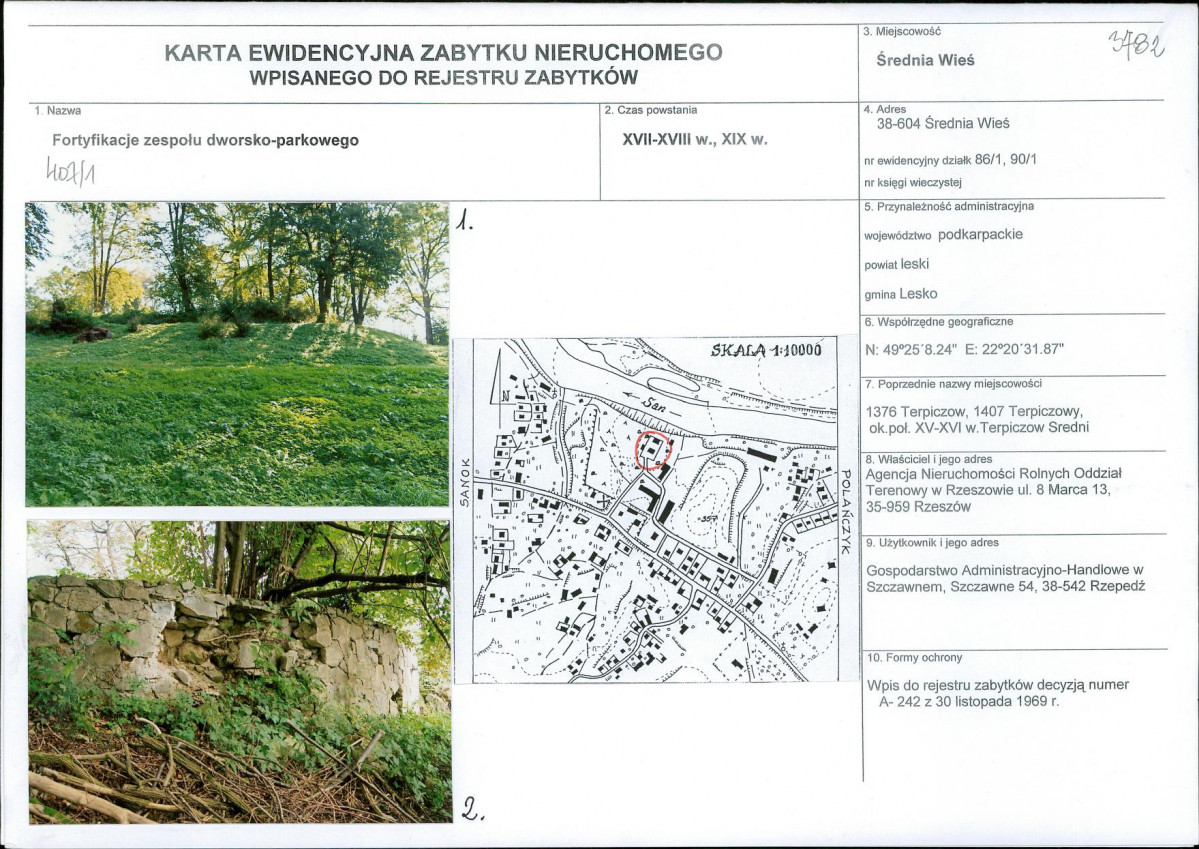Viewport: 1199px width, 849px height.
Task: Click the label '9. Użytkownik i jego adres'
Action: point(933,543)
